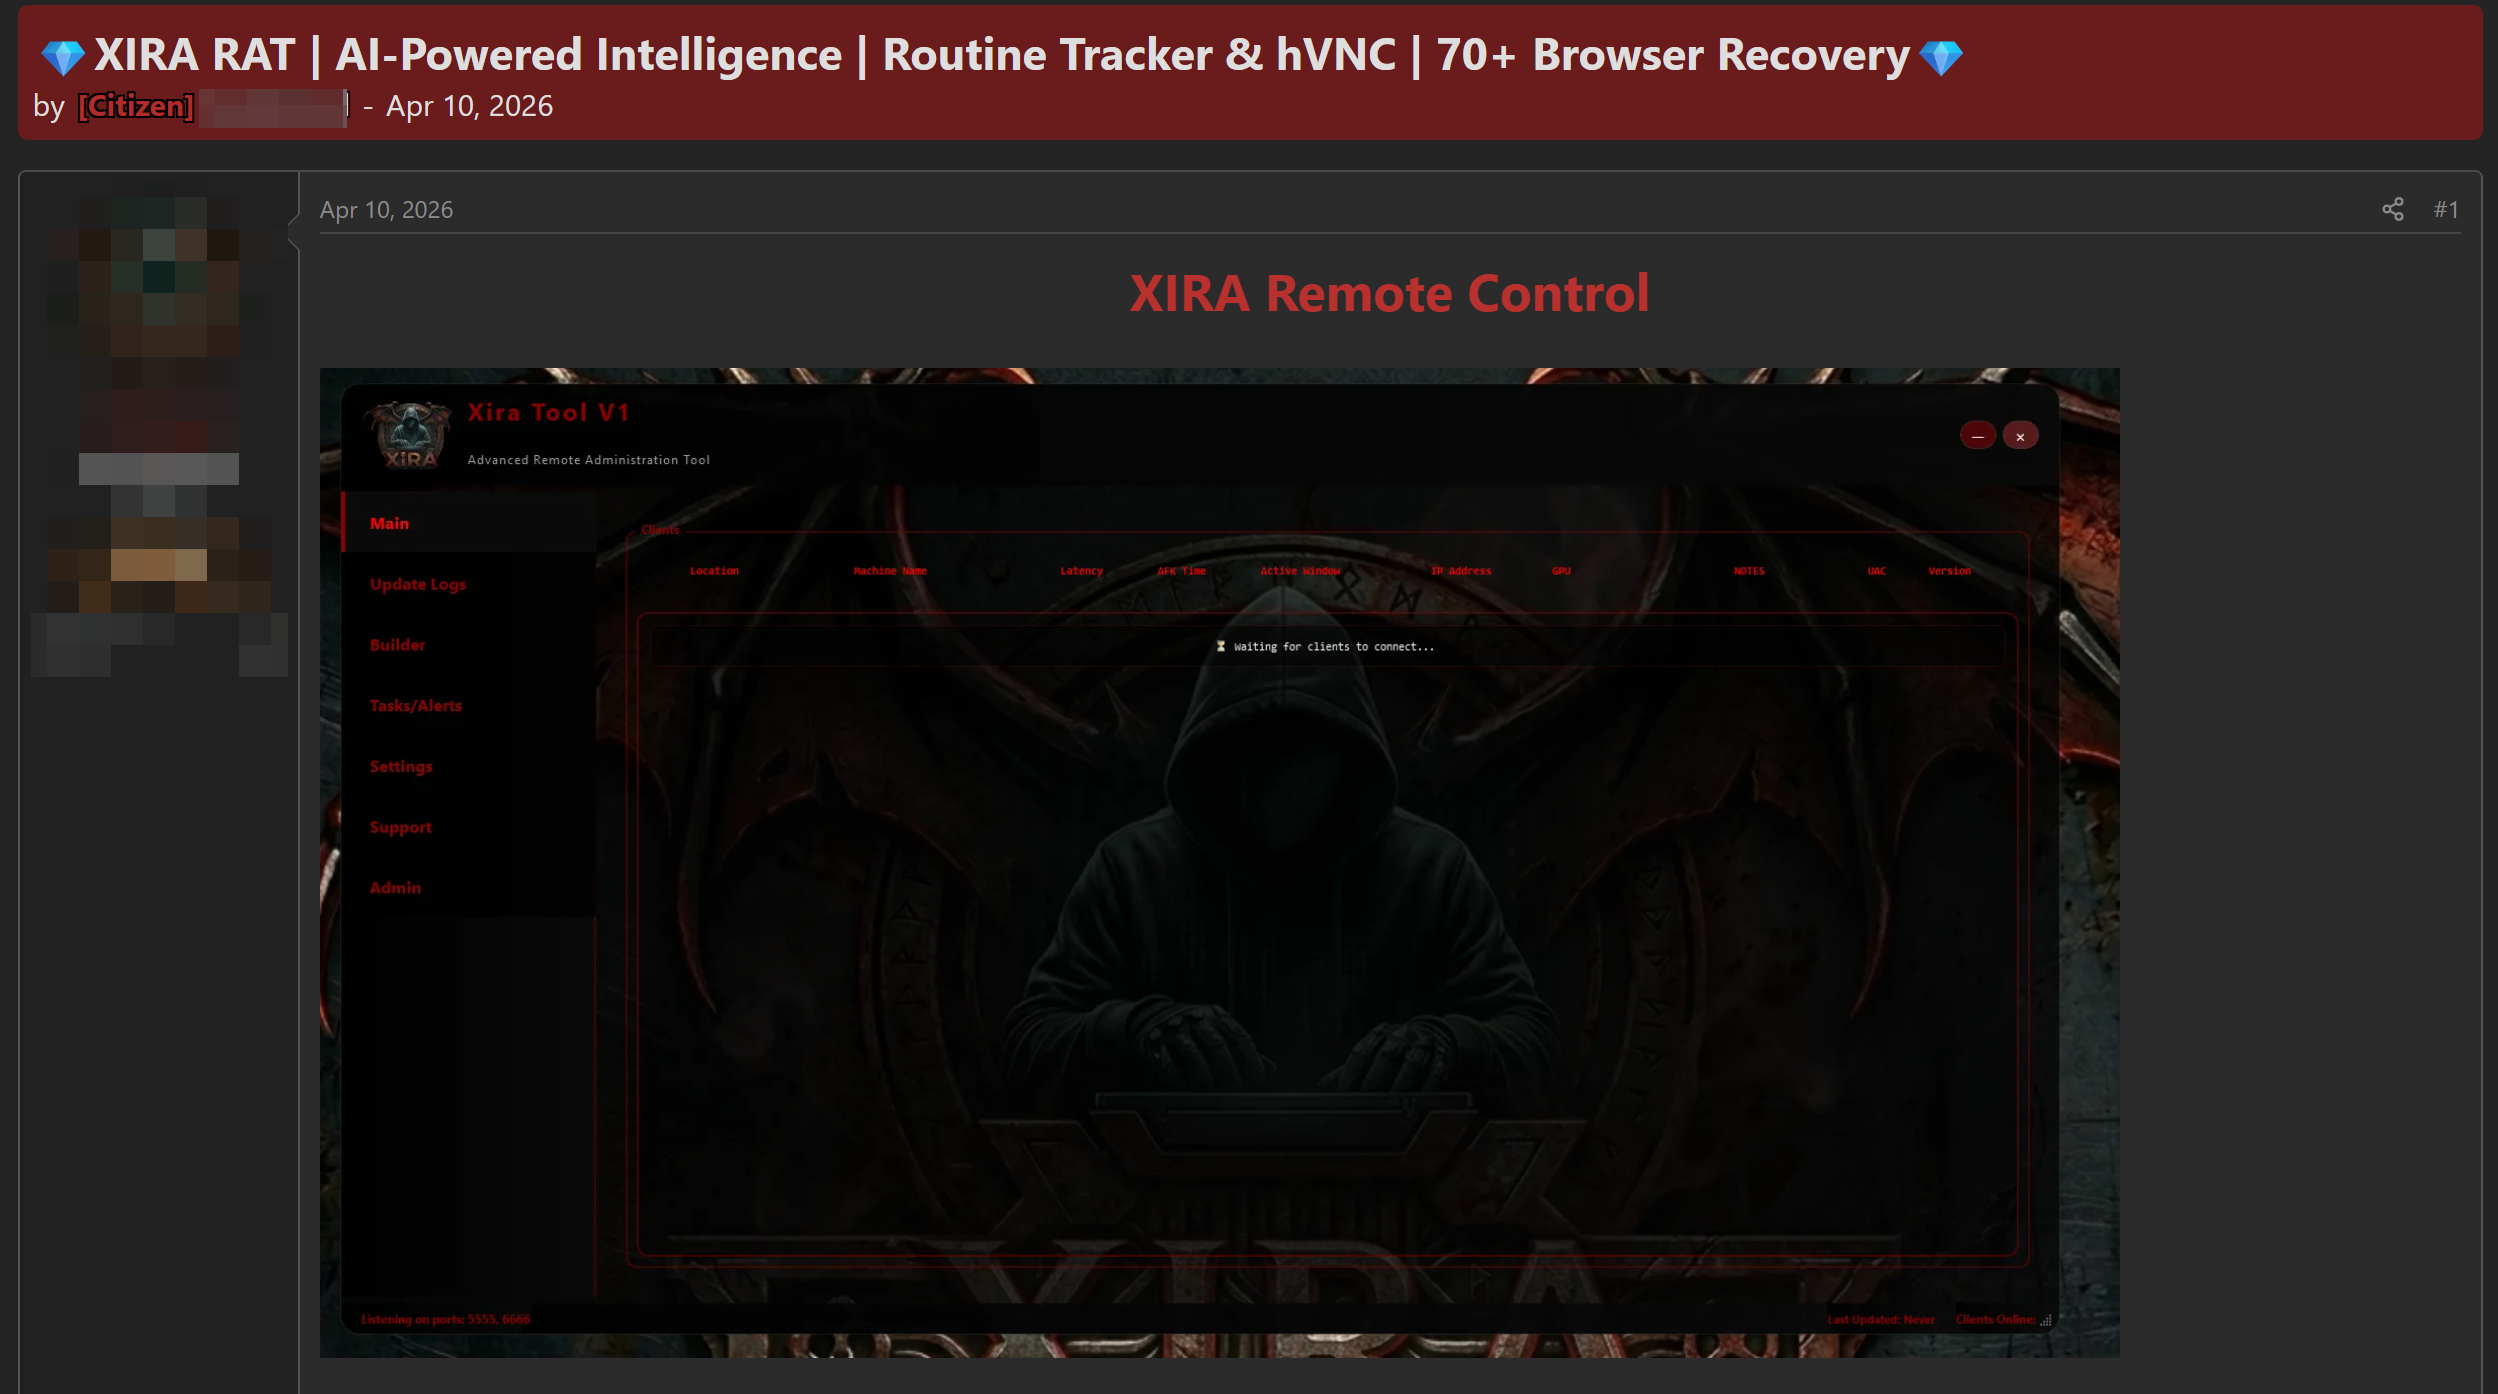Click the 'Xira Tool V1' window title
Screen dimensions: 2498x1394
click(548, 412)
